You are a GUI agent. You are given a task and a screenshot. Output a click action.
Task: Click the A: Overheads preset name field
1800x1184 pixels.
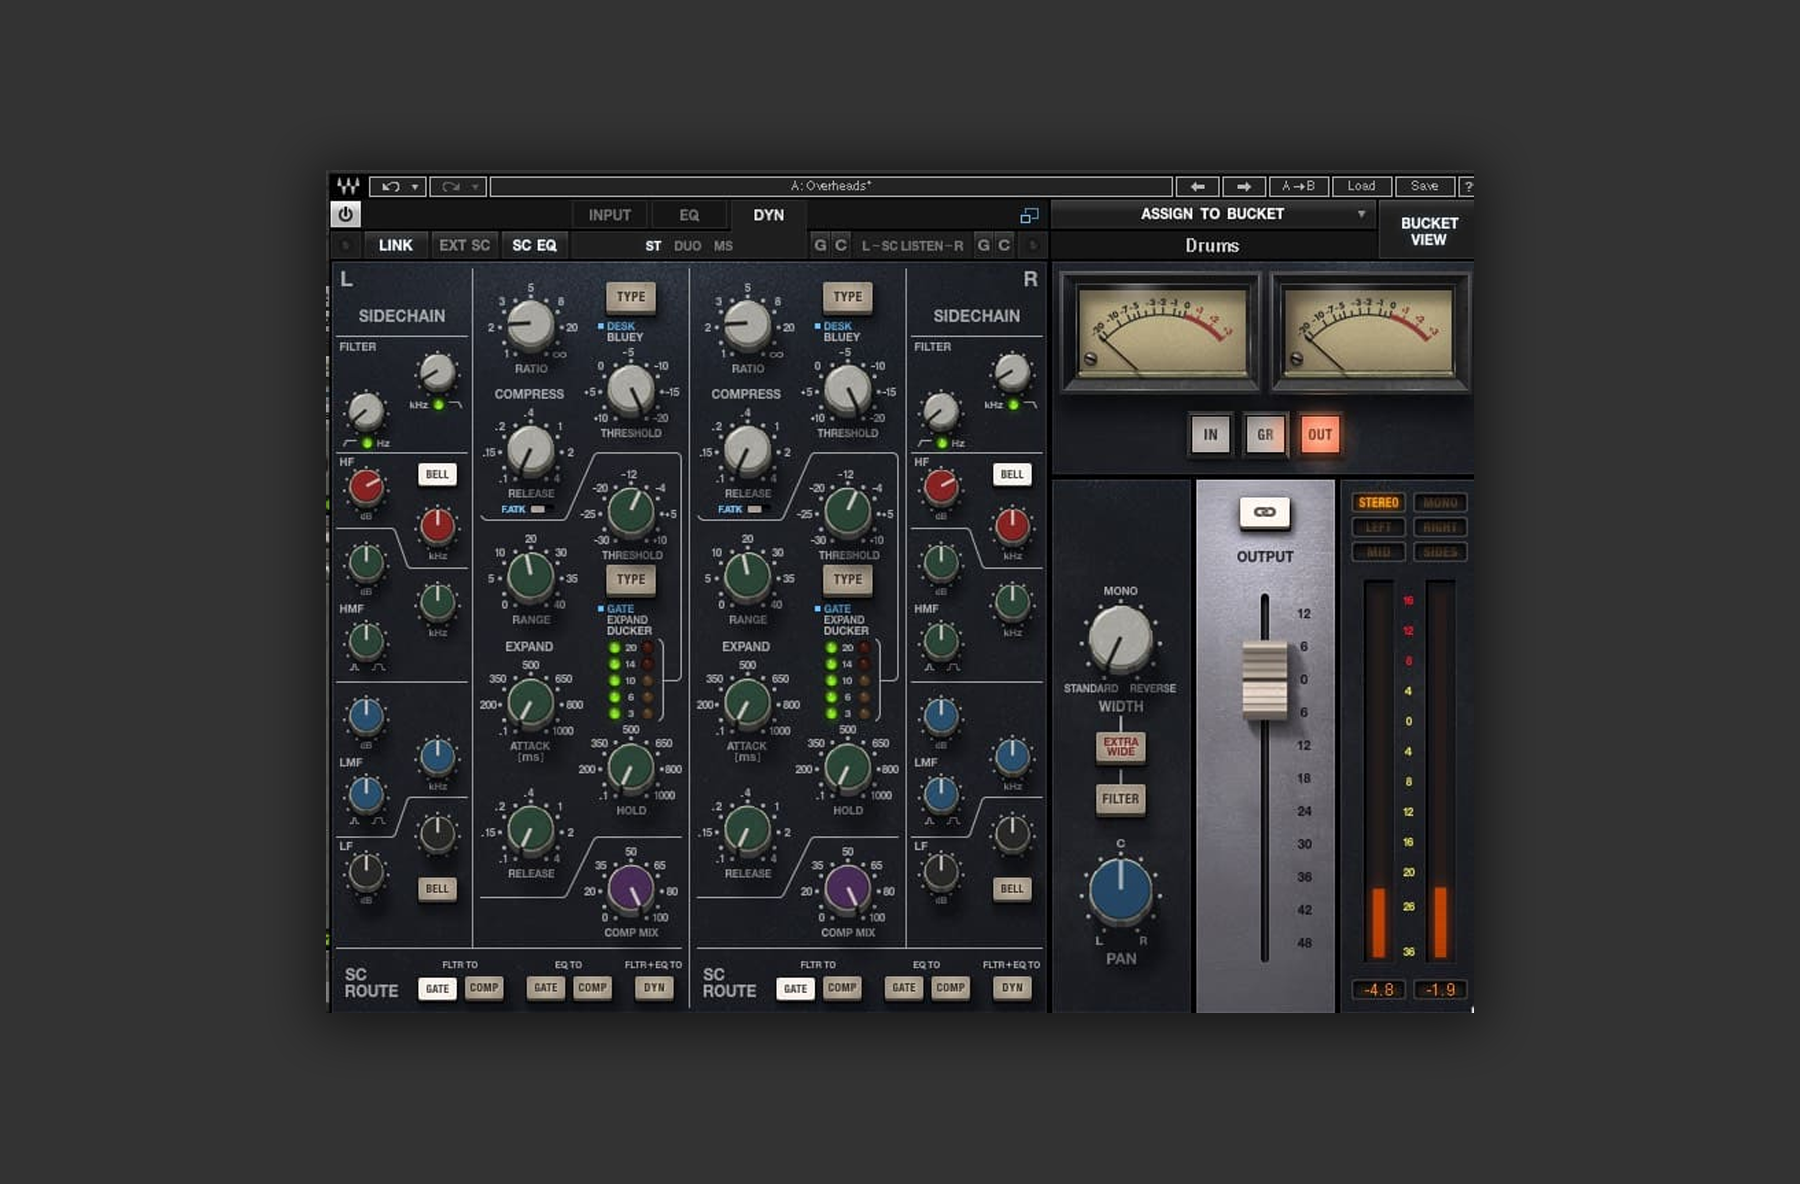tap(830, 186)
